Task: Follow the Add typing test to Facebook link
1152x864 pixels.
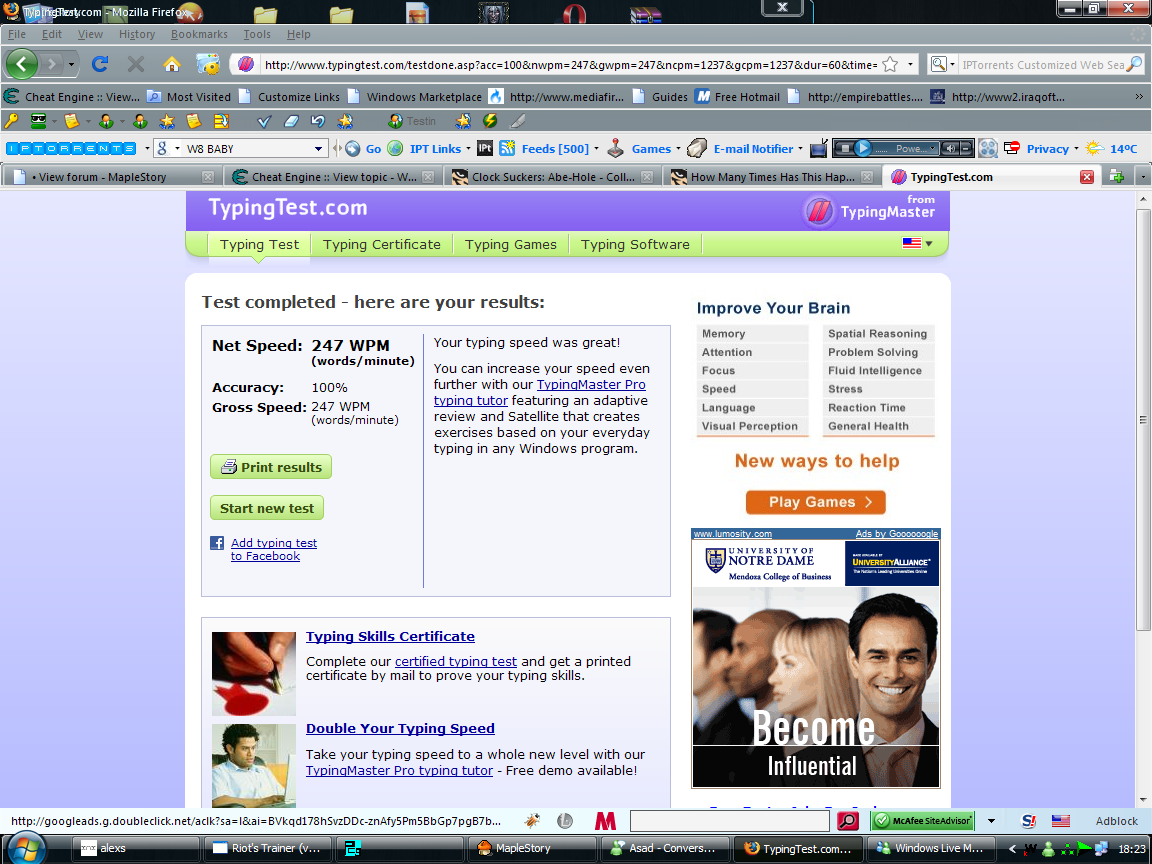Action: [274, 550]
